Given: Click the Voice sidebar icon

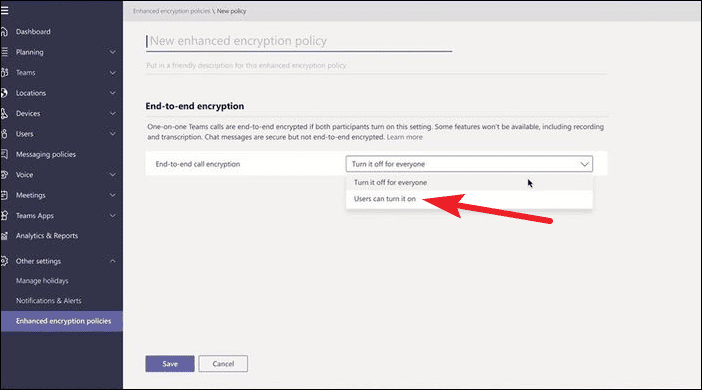Looking at the screenshot, I should (4, 175).
